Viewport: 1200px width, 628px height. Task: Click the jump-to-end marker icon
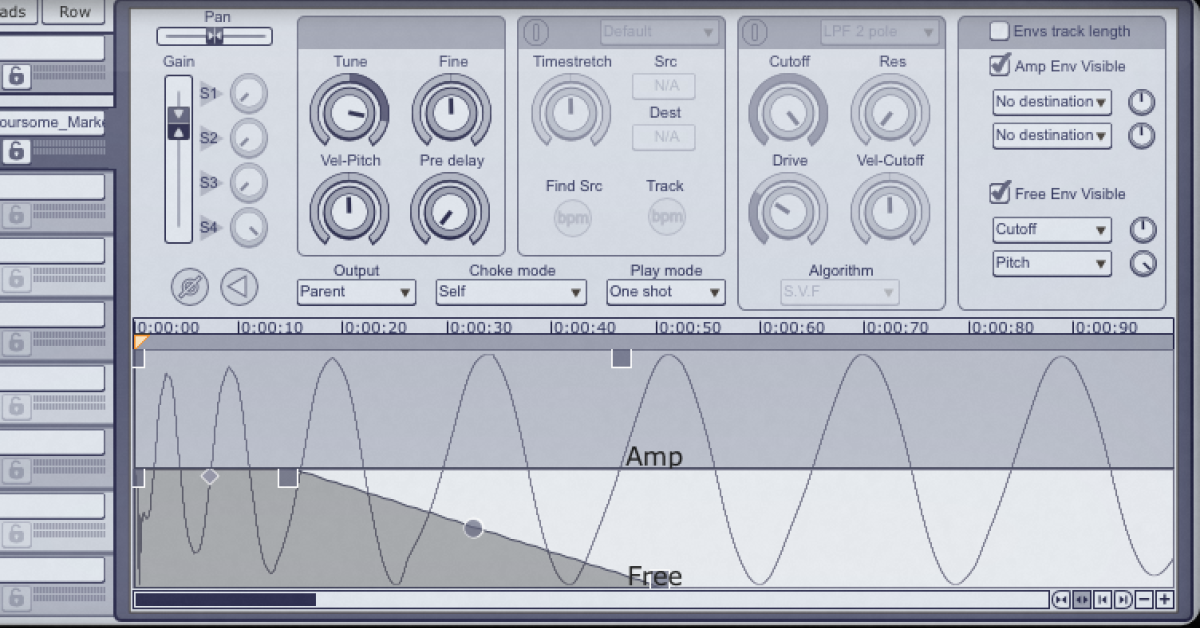(1122, 599)
